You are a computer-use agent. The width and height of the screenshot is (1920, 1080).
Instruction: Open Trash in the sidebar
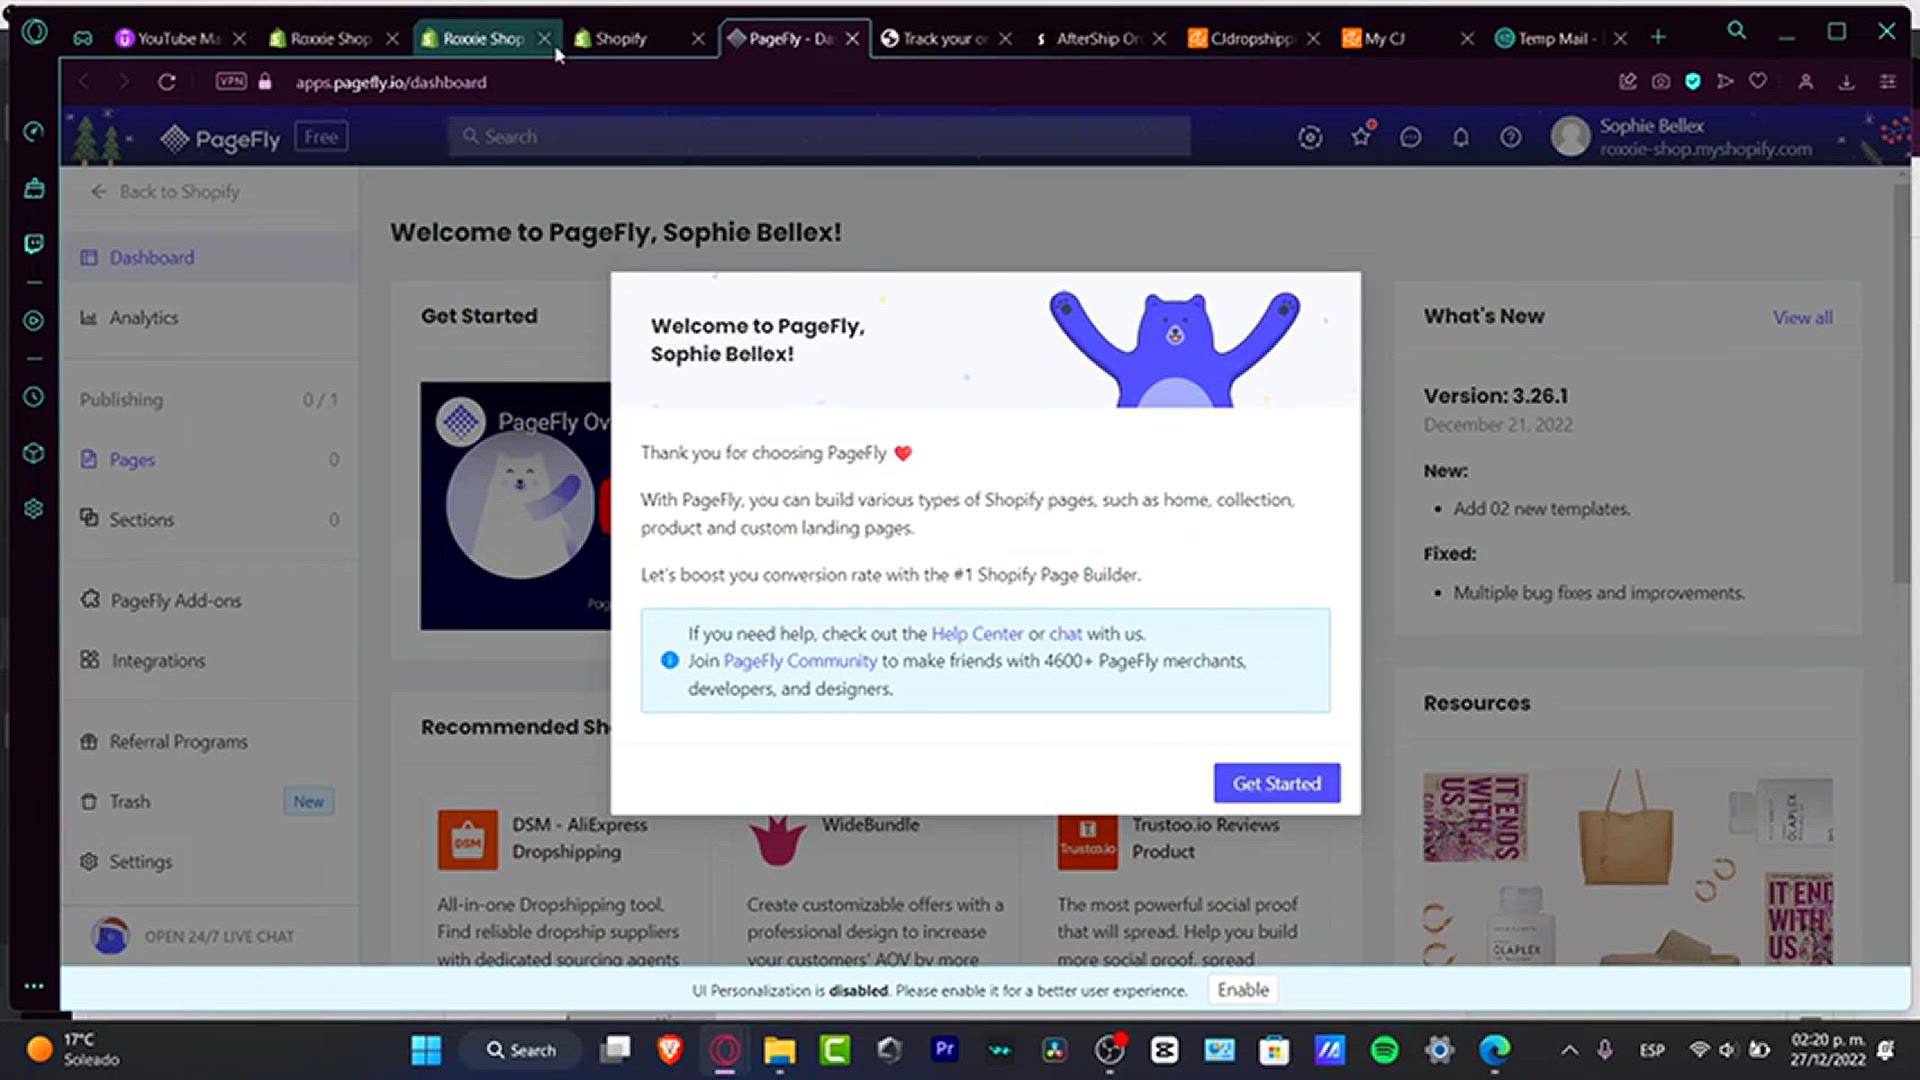click(x=210, y=802)
